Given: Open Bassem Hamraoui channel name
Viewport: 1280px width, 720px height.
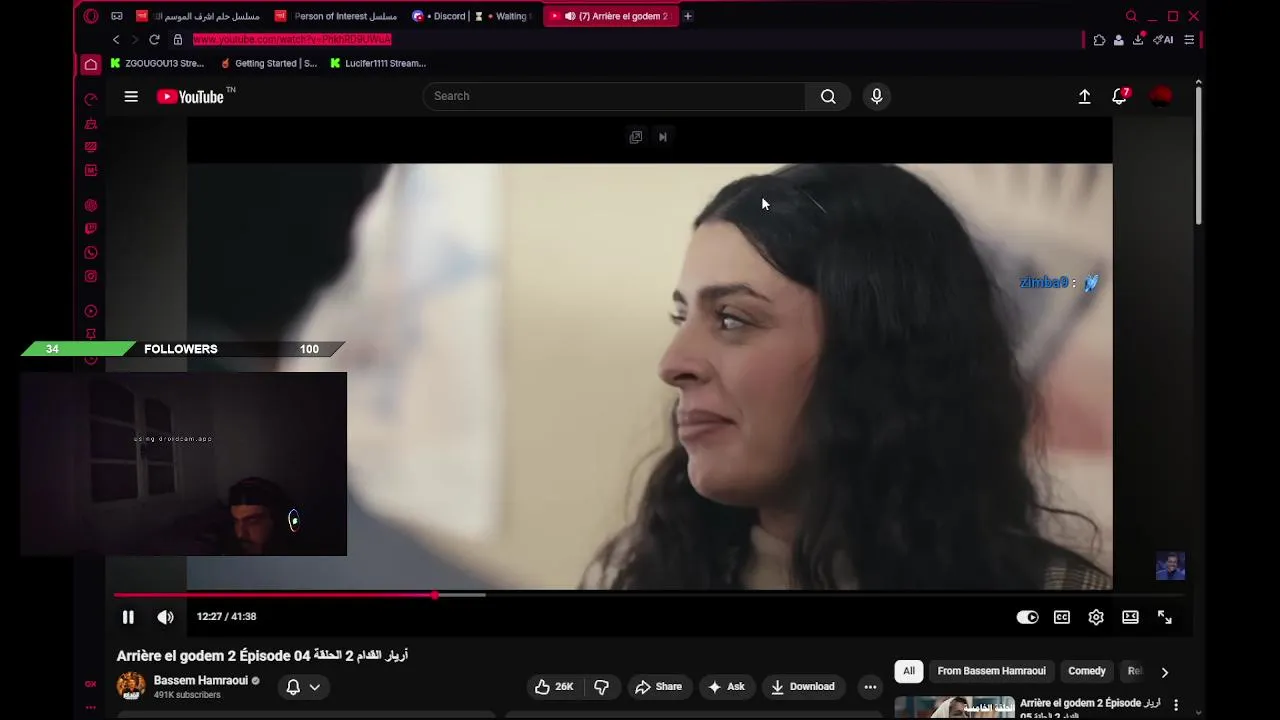Looking at the screenshot, I should tap(200, 680).
